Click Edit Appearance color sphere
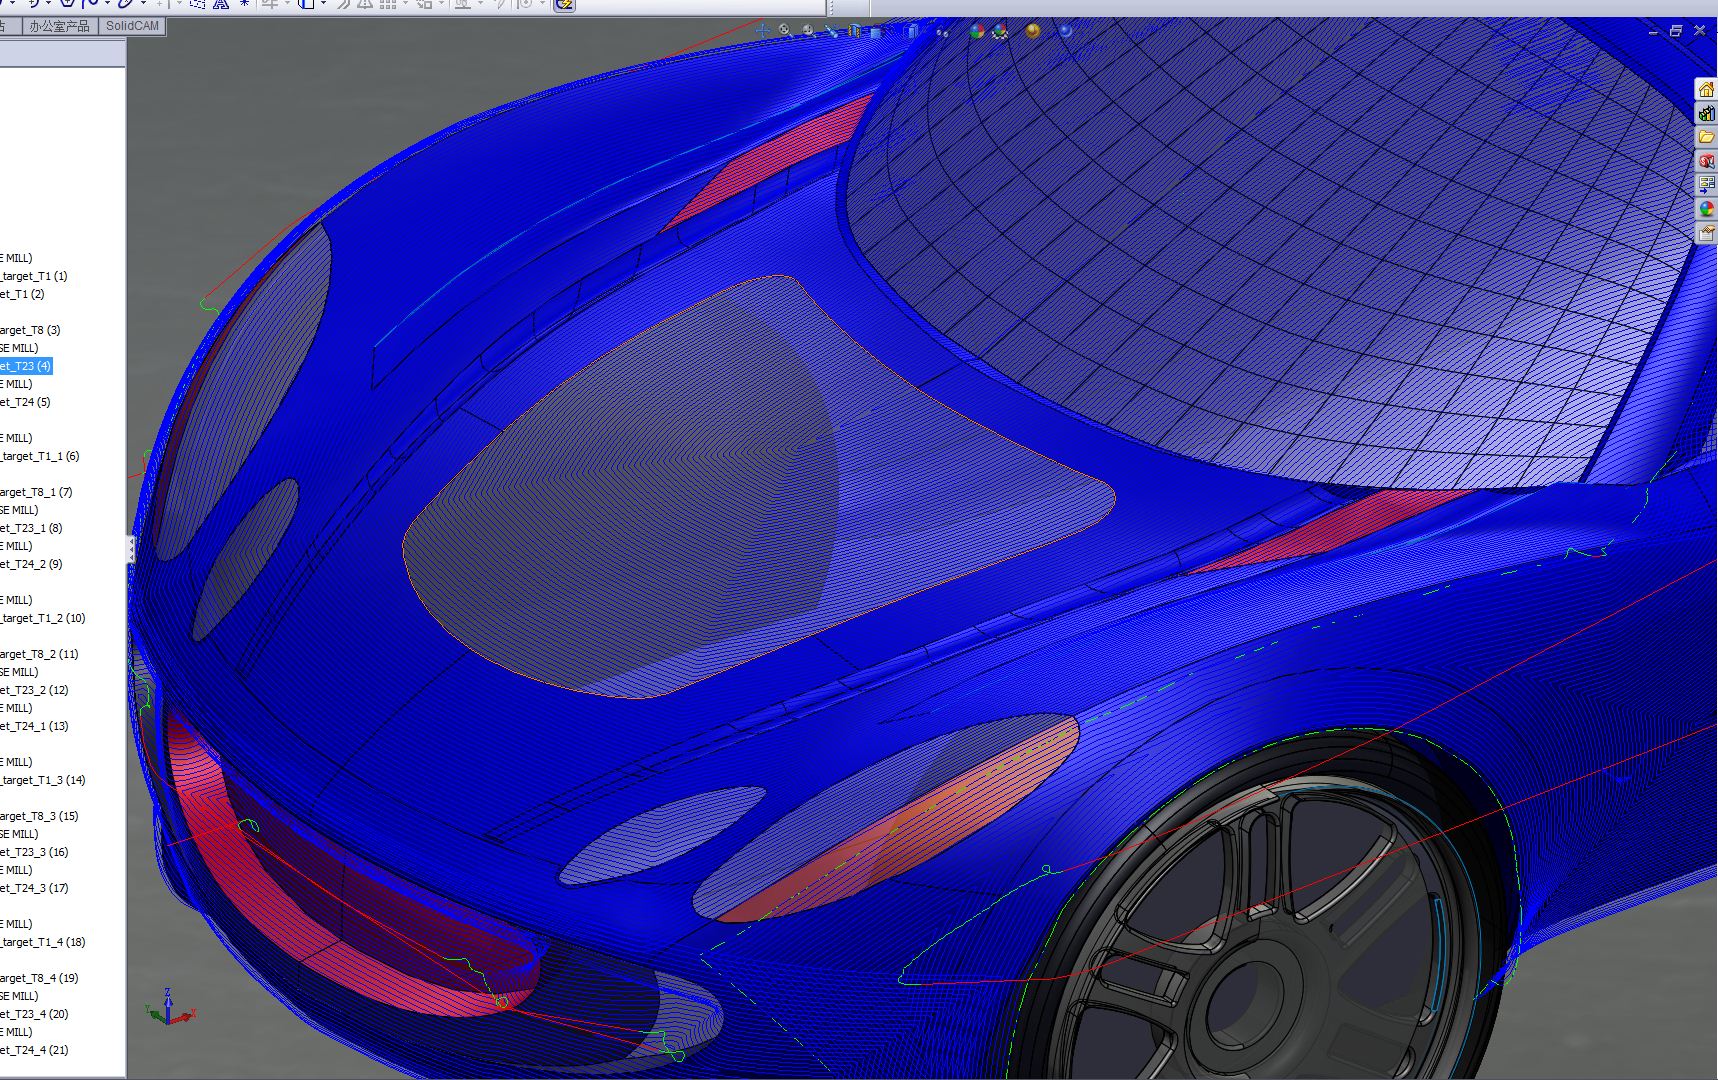The height and width of the screenshot is (1080, 1718). [977, 31]
